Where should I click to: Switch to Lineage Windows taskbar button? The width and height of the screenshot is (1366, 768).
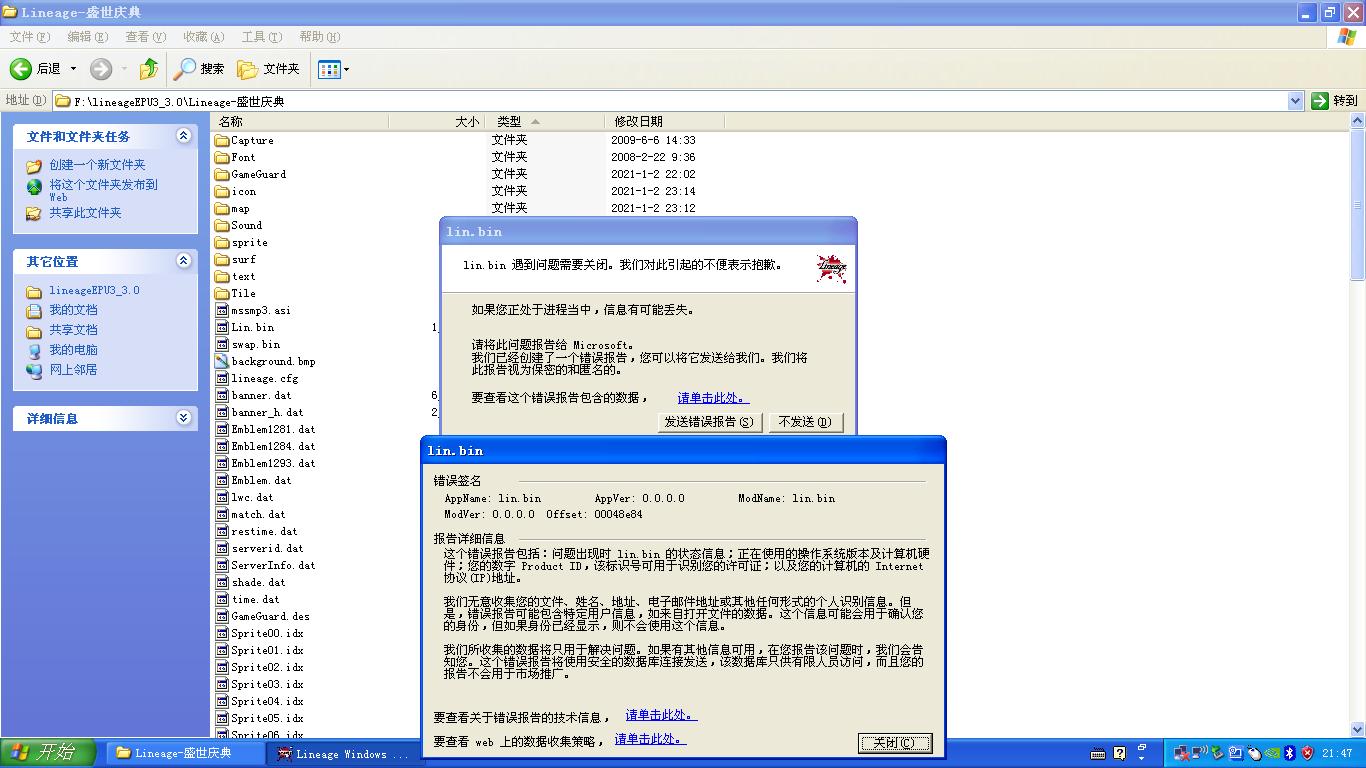(x=343, y=754)
